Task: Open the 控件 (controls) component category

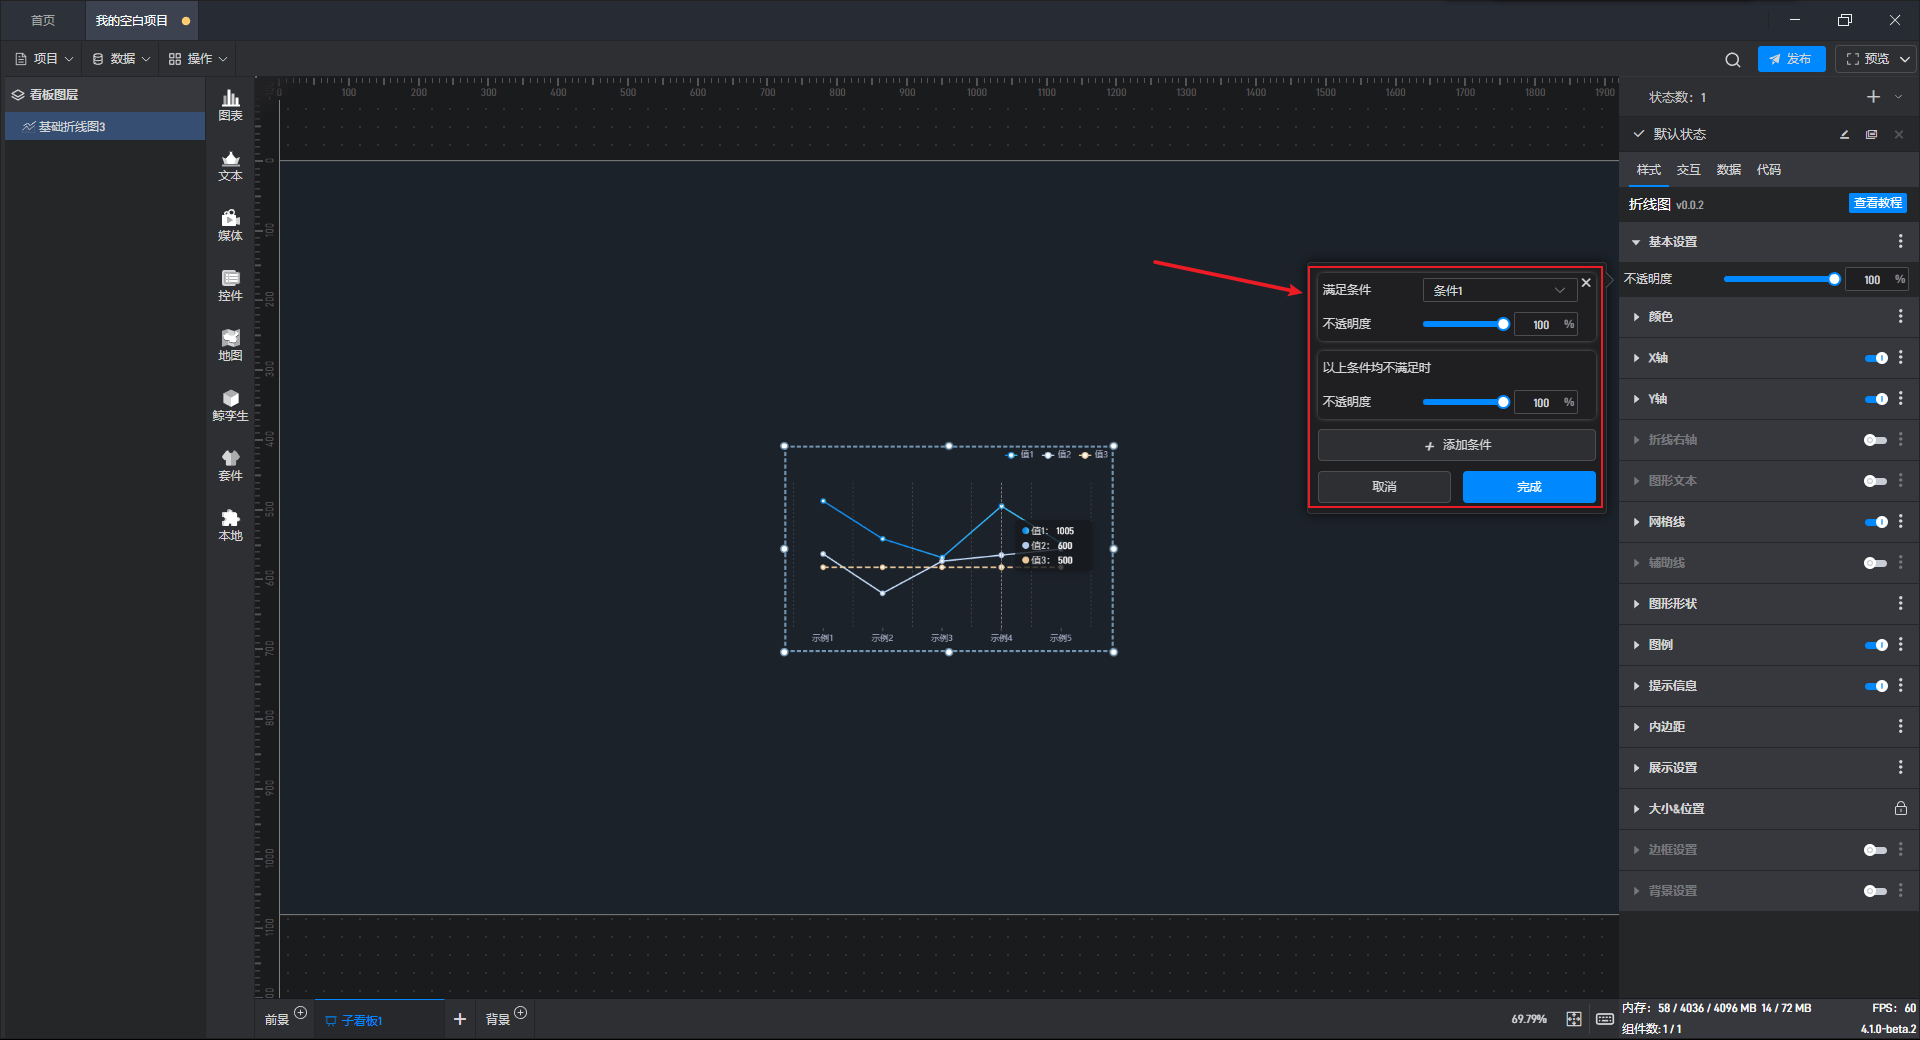Action: tap(230, 285)
